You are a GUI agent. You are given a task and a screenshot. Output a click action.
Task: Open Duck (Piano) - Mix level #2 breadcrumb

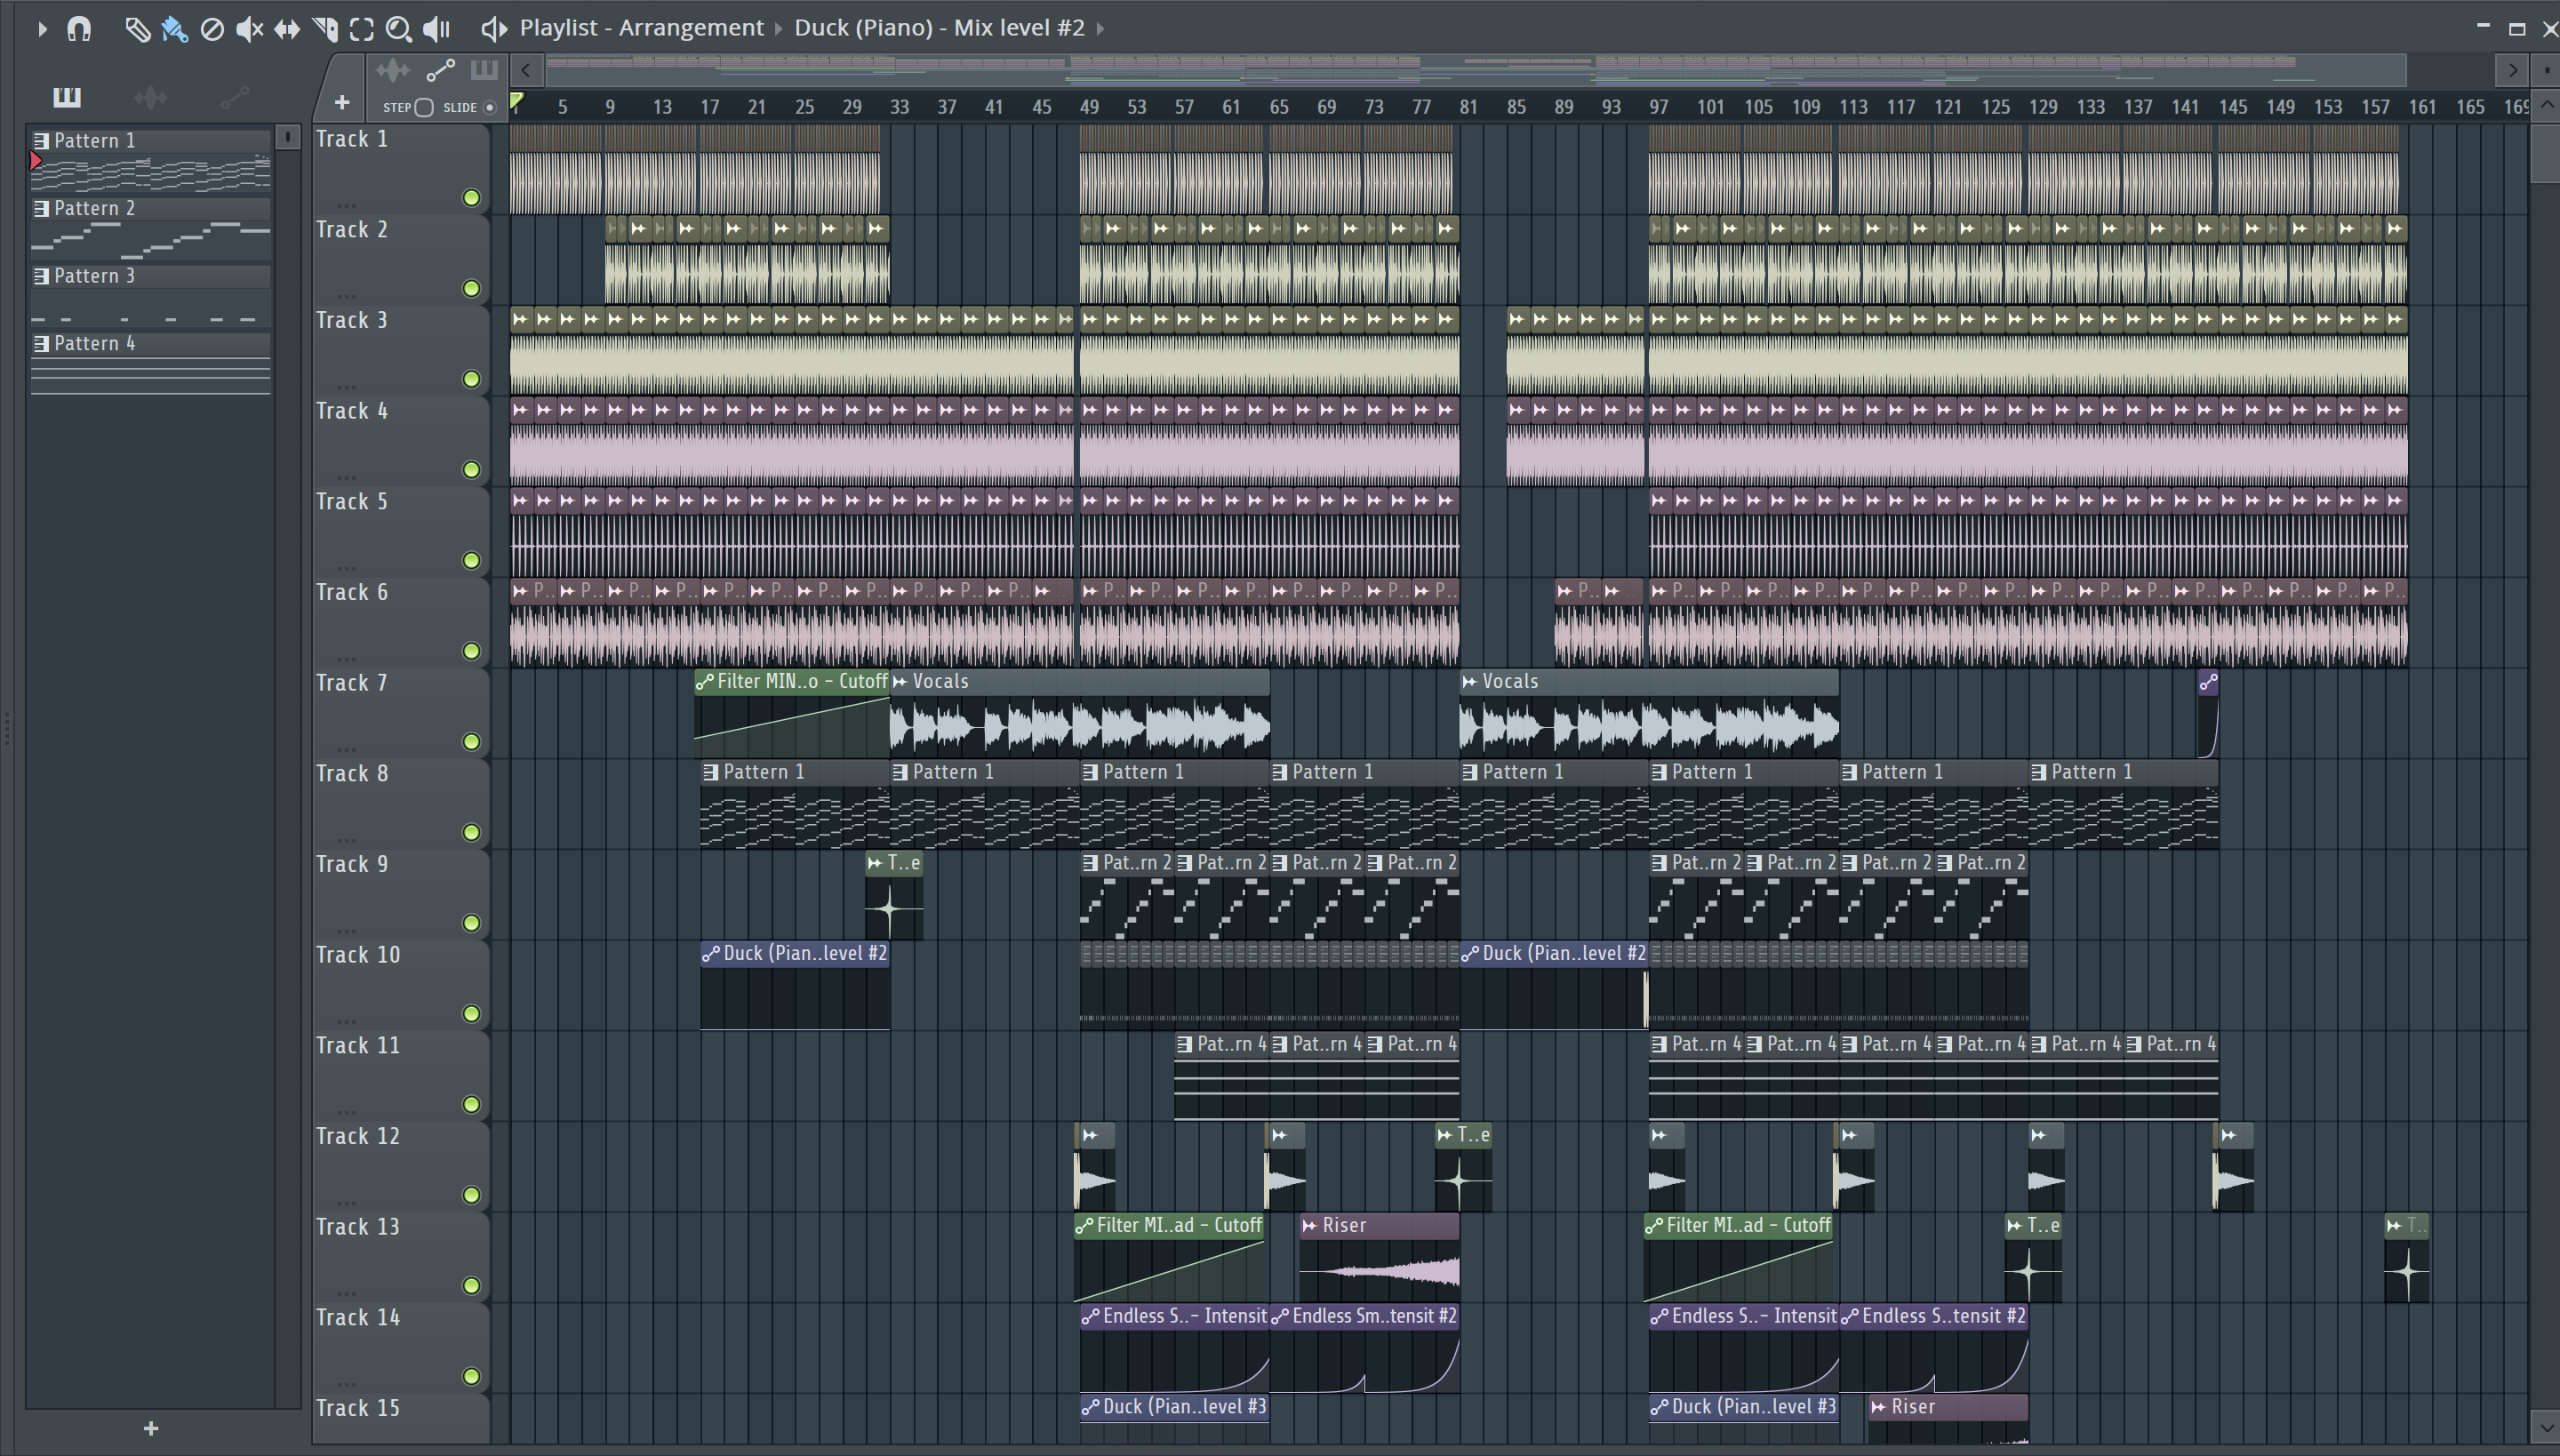tap(939, 28)
